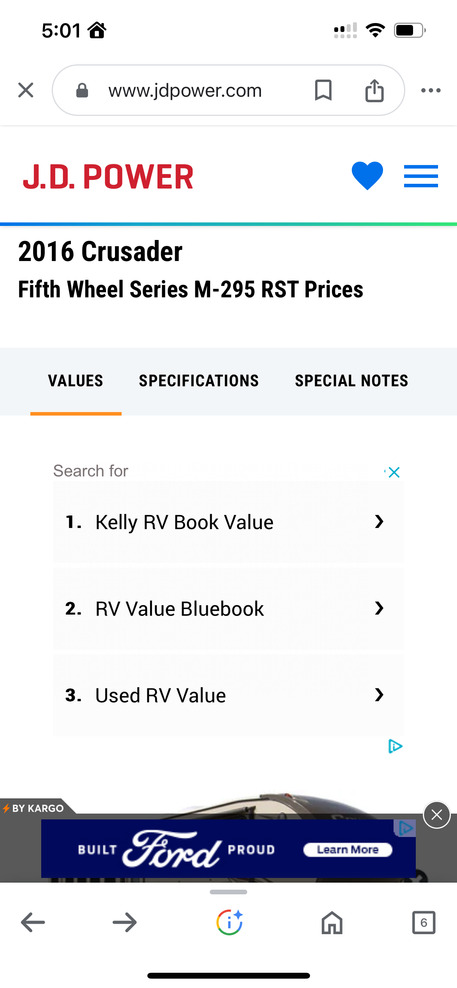Go back with the left arrow
The width and height of the screenshot is (457, 988).
click(x=33, y=923)
